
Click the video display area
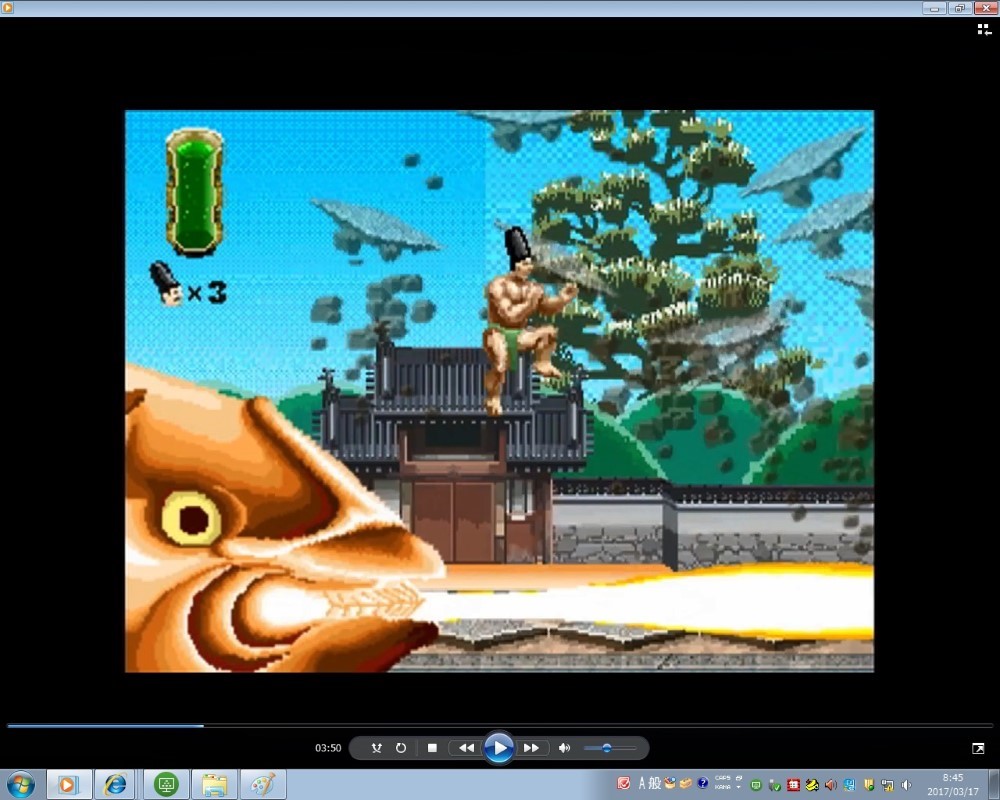(499, 391)
